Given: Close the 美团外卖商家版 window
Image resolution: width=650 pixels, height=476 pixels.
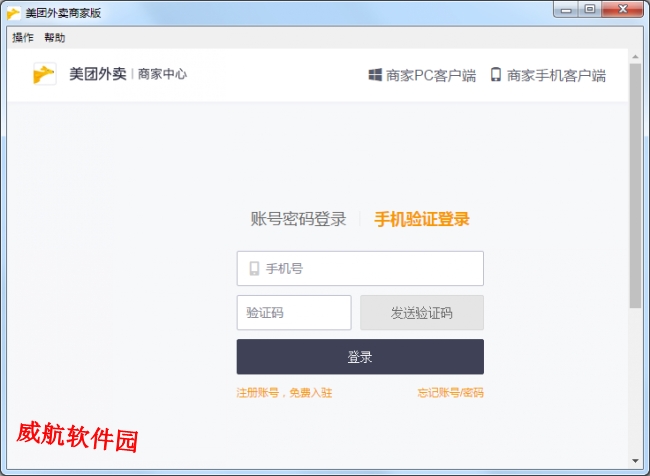Looking at the screenshot, I should pyautogui.click(x=623, y=10).
